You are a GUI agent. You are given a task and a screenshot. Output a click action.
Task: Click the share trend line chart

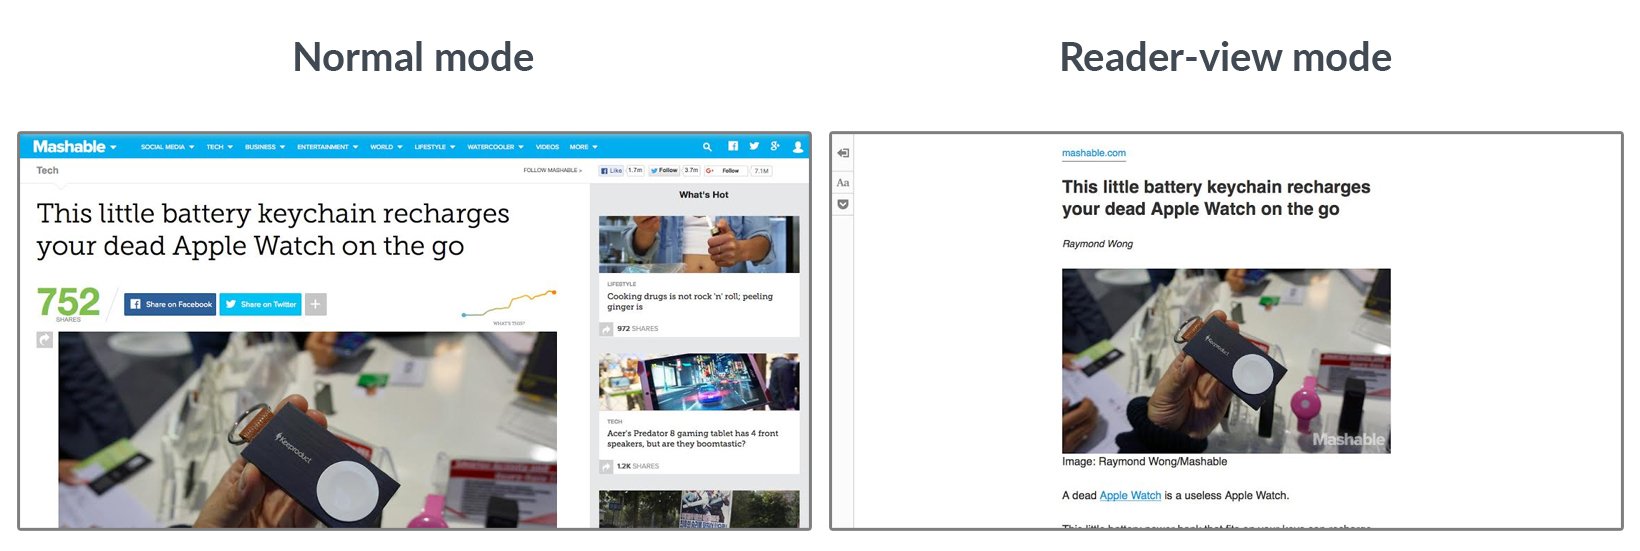pos(508,302)
